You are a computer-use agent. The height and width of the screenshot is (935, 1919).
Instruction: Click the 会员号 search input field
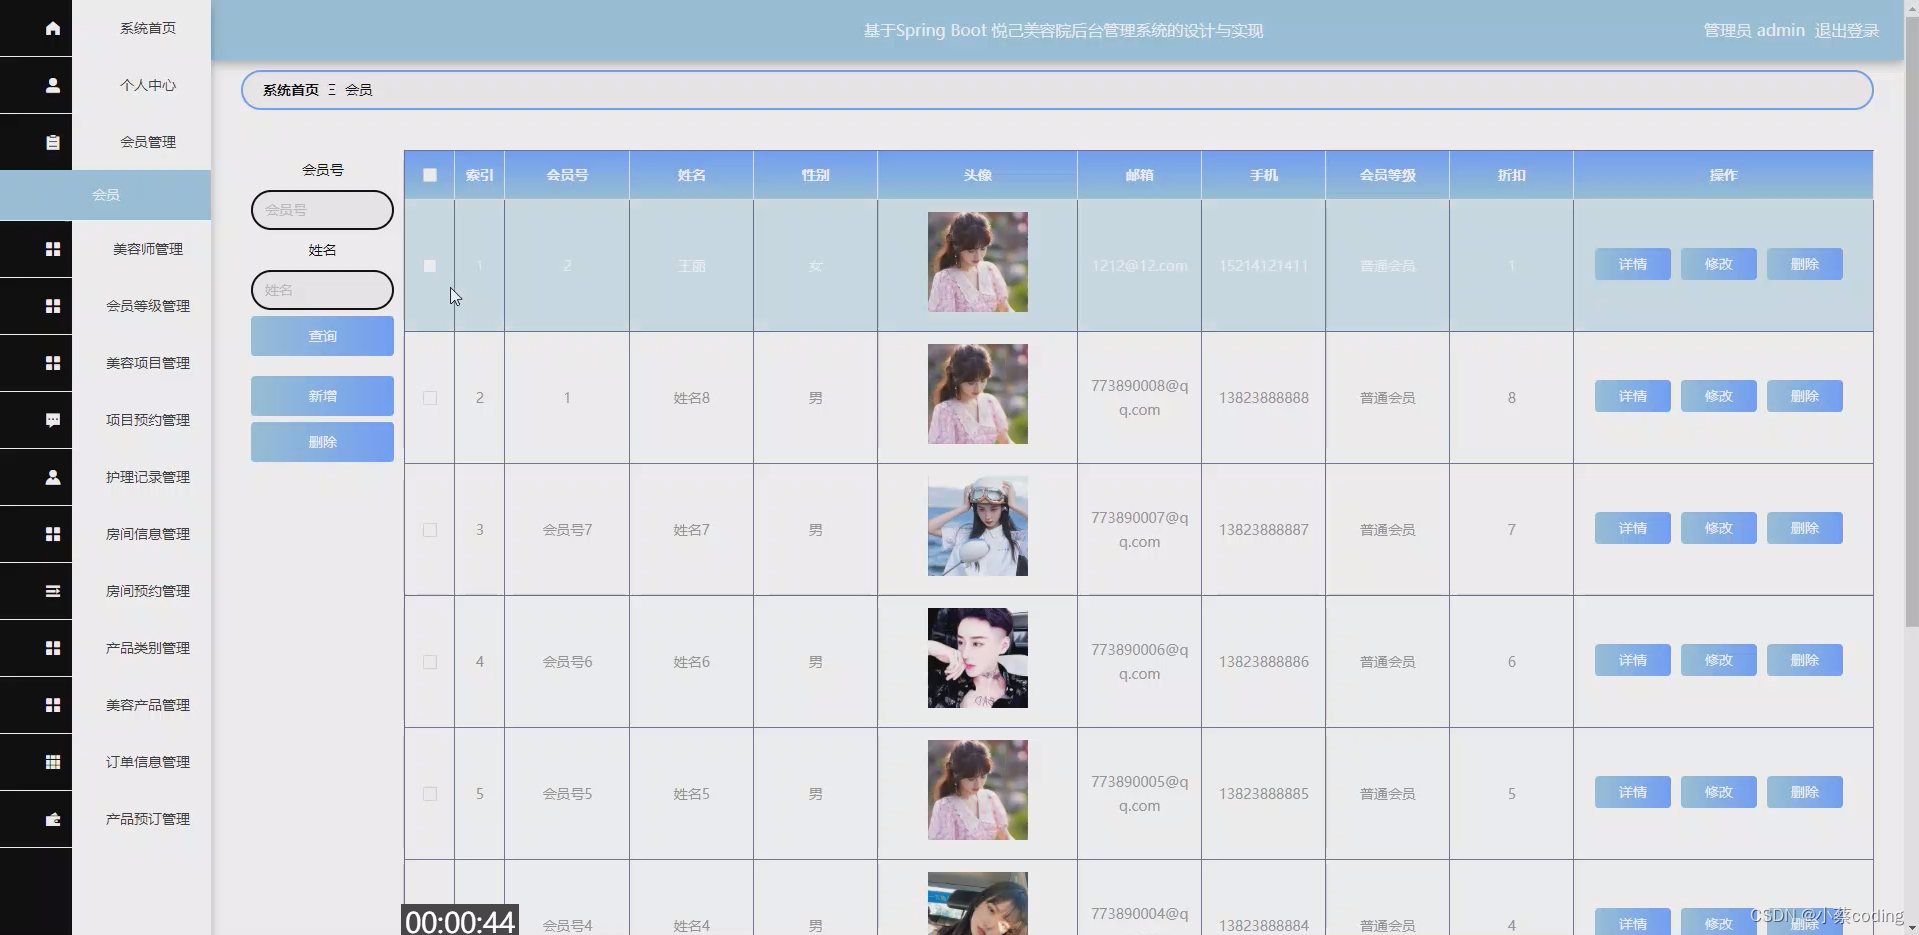(322, 210)
